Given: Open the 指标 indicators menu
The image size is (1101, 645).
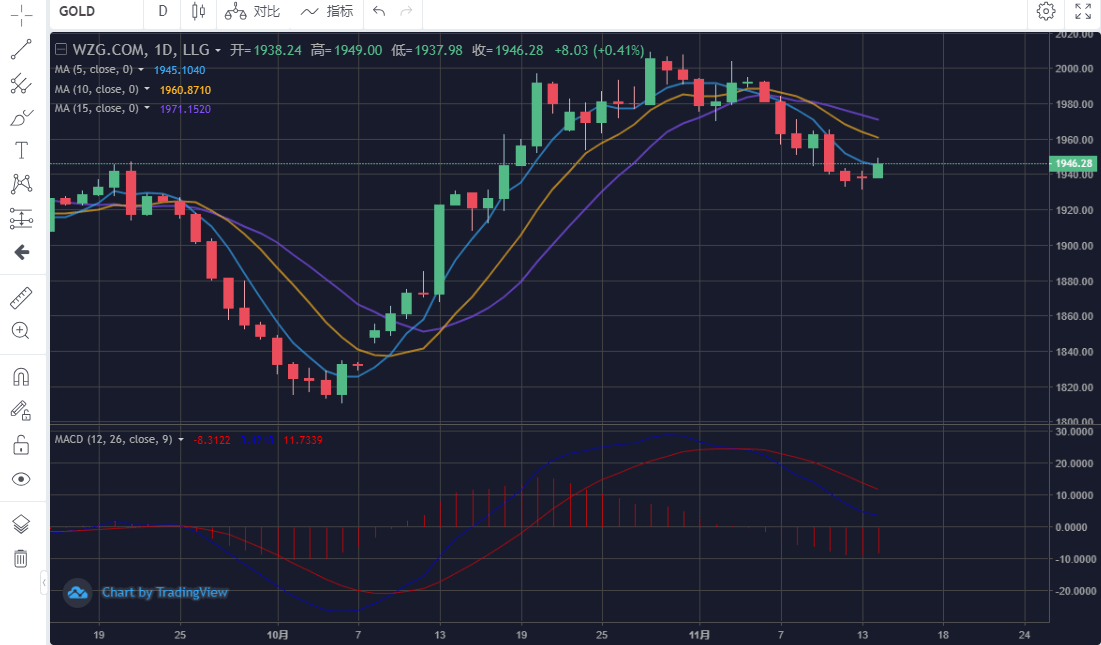Looking at the screenshot, I should point(327,12).
